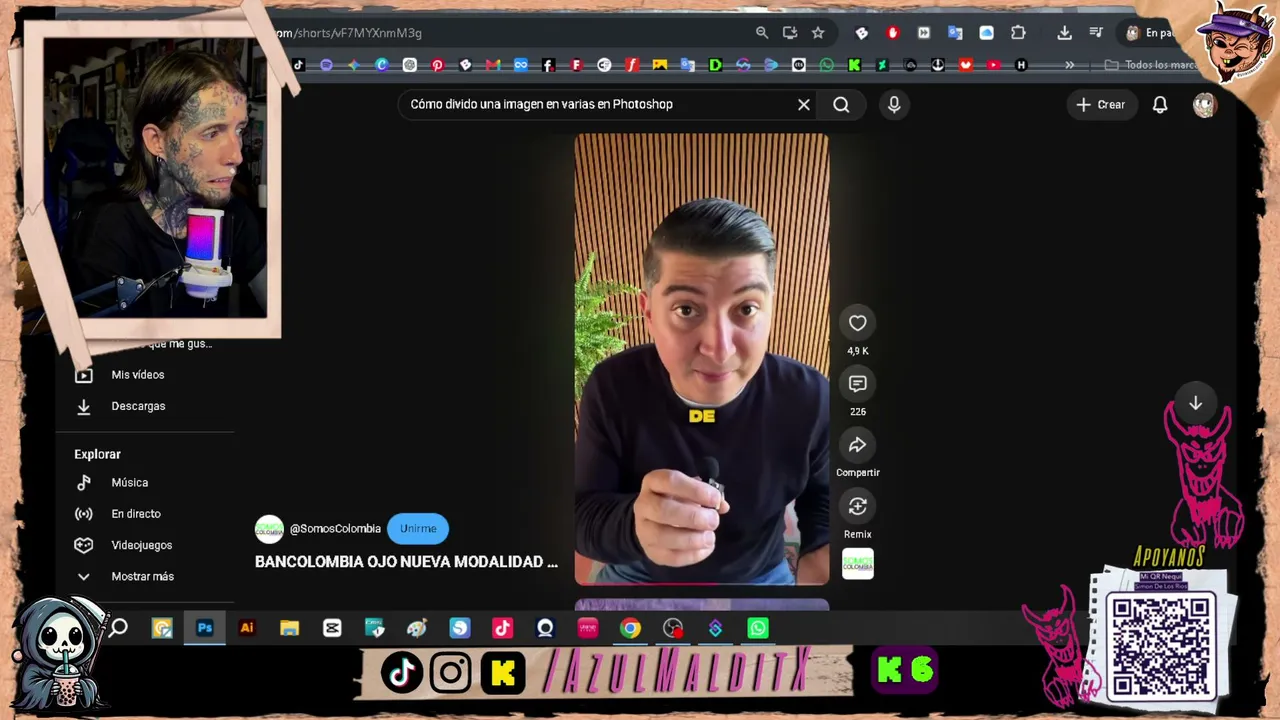Screen dimensions: 1280x720
Task: Open the YouTube bookmark icon
Action: [x=993, y=65]
